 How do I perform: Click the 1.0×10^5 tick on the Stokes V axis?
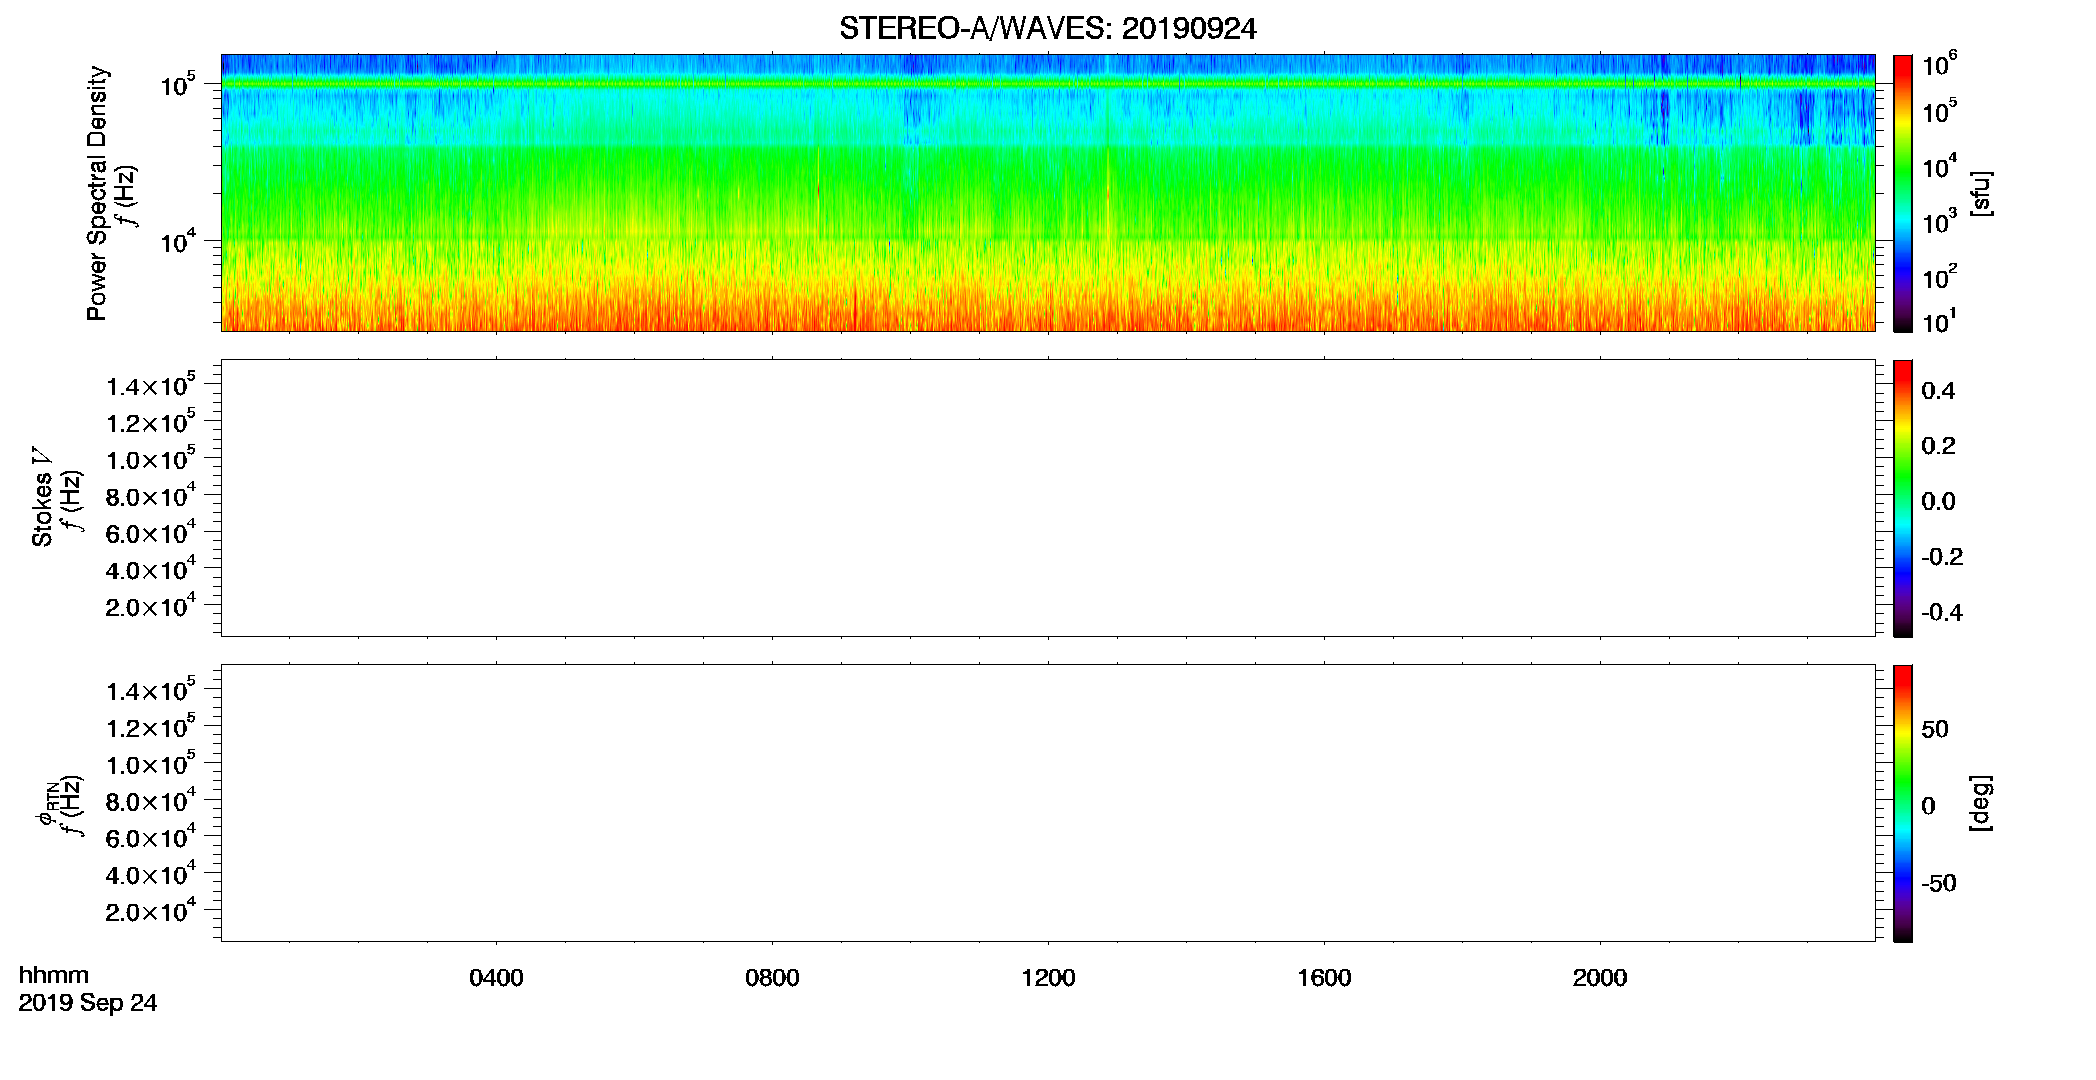pos(151,459)
